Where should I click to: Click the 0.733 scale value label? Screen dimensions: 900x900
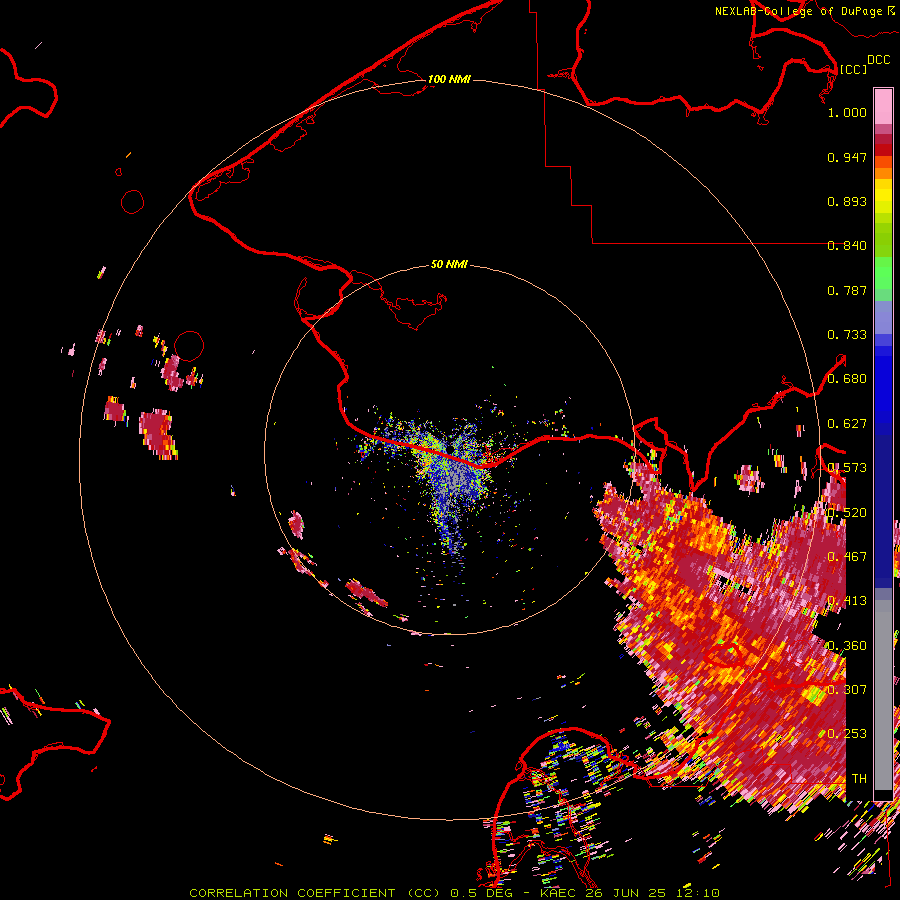point(847,335)
